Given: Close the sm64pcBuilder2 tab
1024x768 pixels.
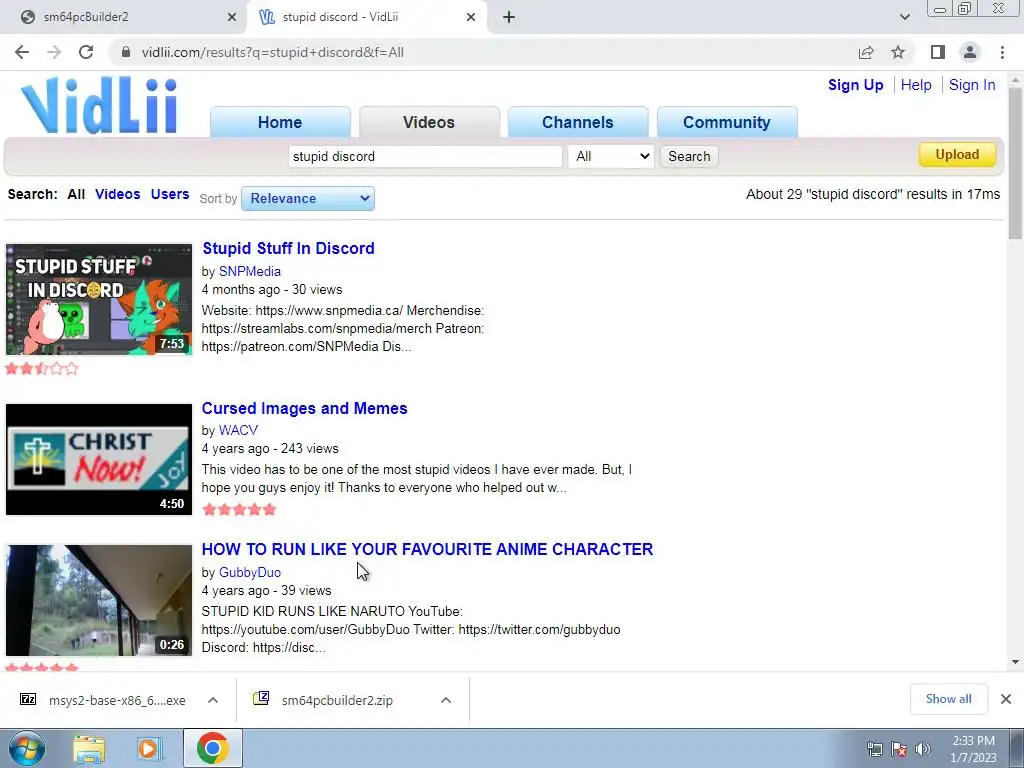Looking at the screenshot, I should tap(232, 17).
